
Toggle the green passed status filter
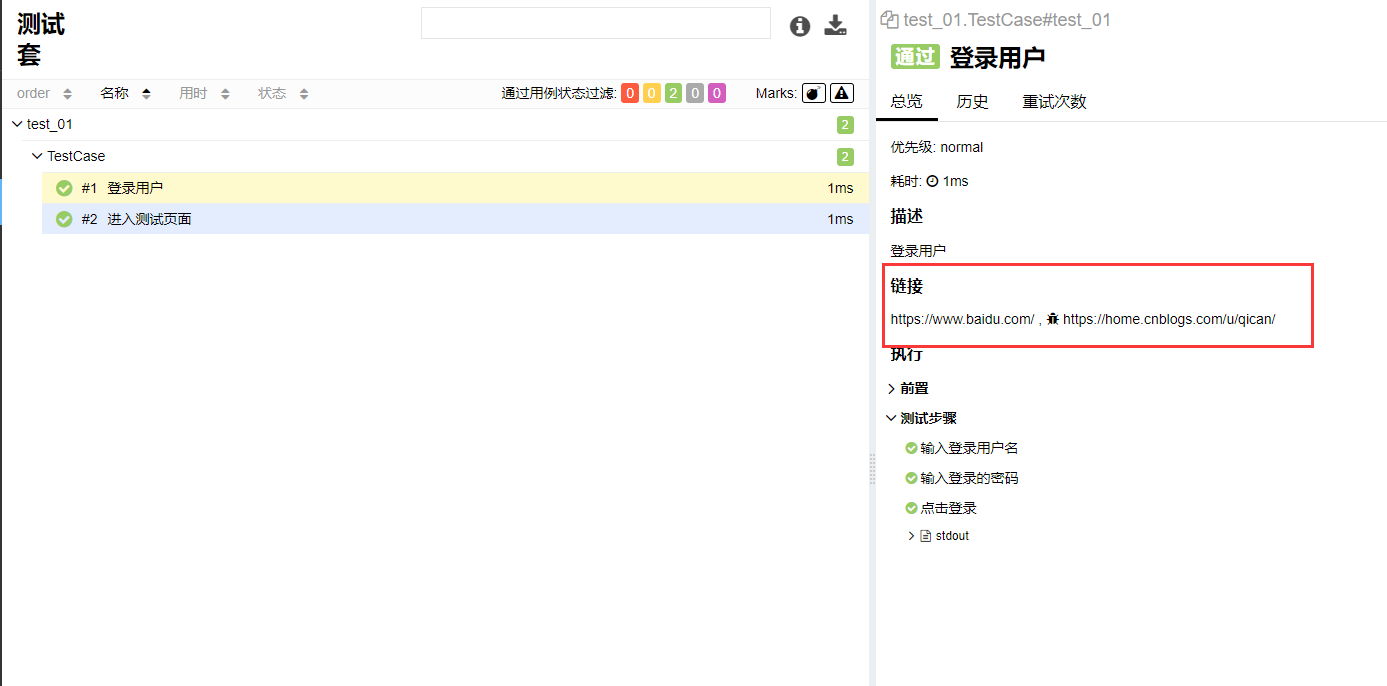coord(673,94)
